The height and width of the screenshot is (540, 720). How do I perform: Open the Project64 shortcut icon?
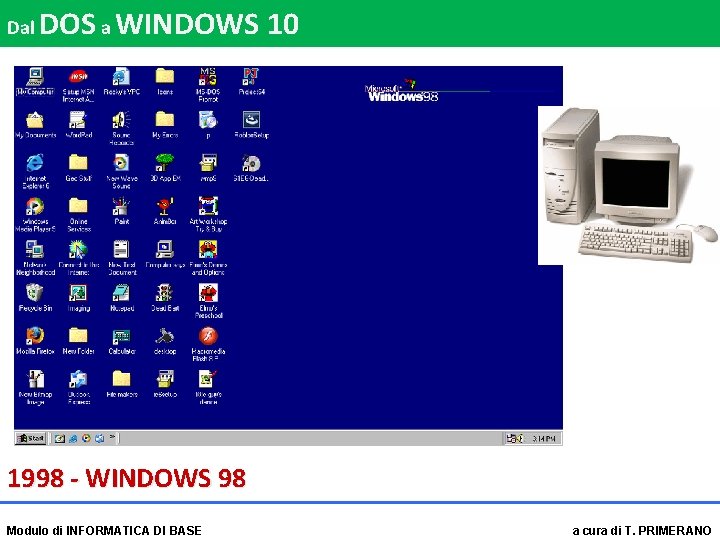(x=251, y=81)
